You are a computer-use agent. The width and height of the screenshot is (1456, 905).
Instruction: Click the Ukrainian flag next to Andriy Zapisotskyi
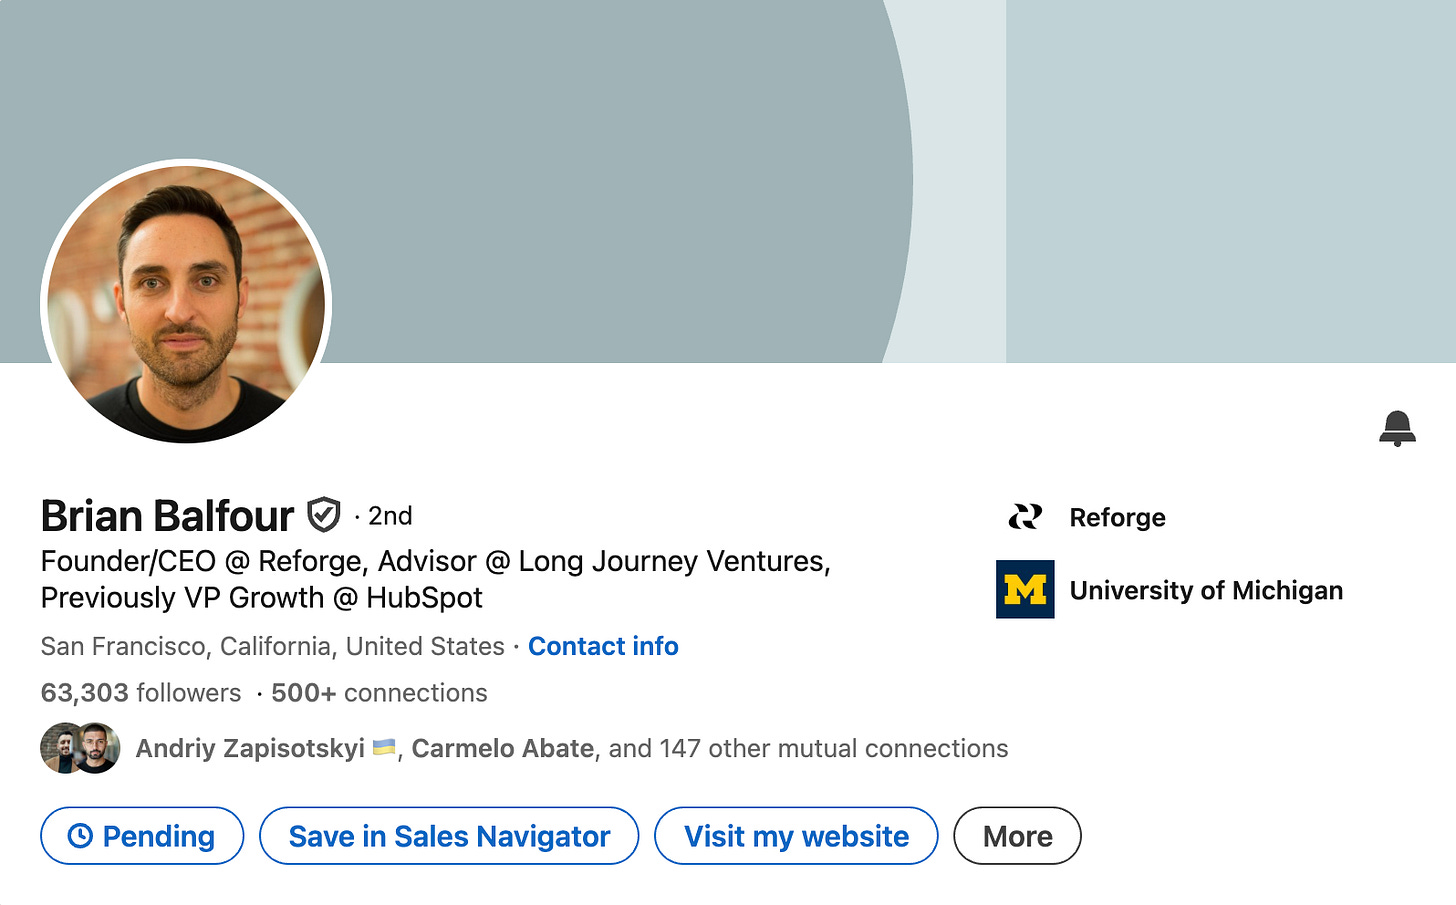(382, 747)
